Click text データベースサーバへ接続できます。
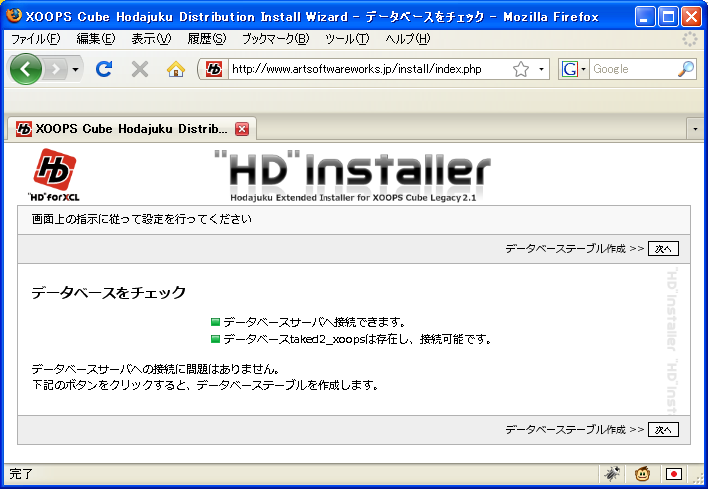This screenshot has height=489, width=708. (315, 322)
